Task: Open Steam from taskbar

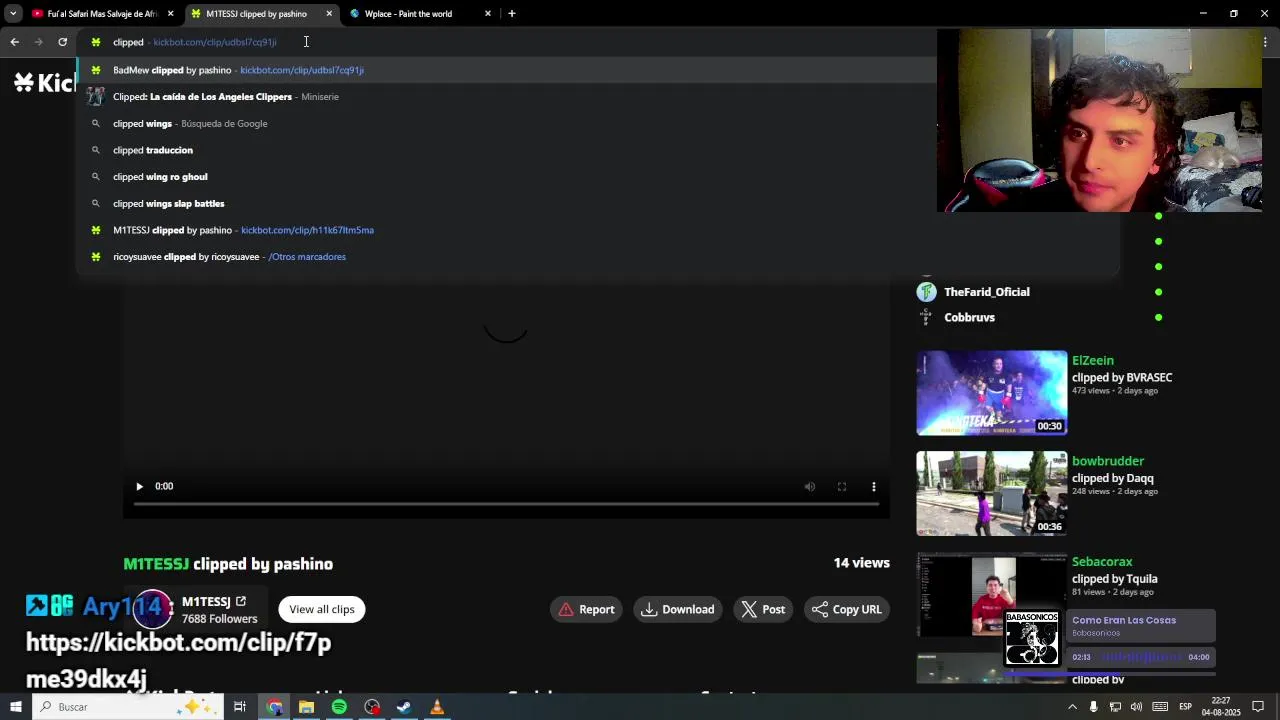Action: [404, 707]
